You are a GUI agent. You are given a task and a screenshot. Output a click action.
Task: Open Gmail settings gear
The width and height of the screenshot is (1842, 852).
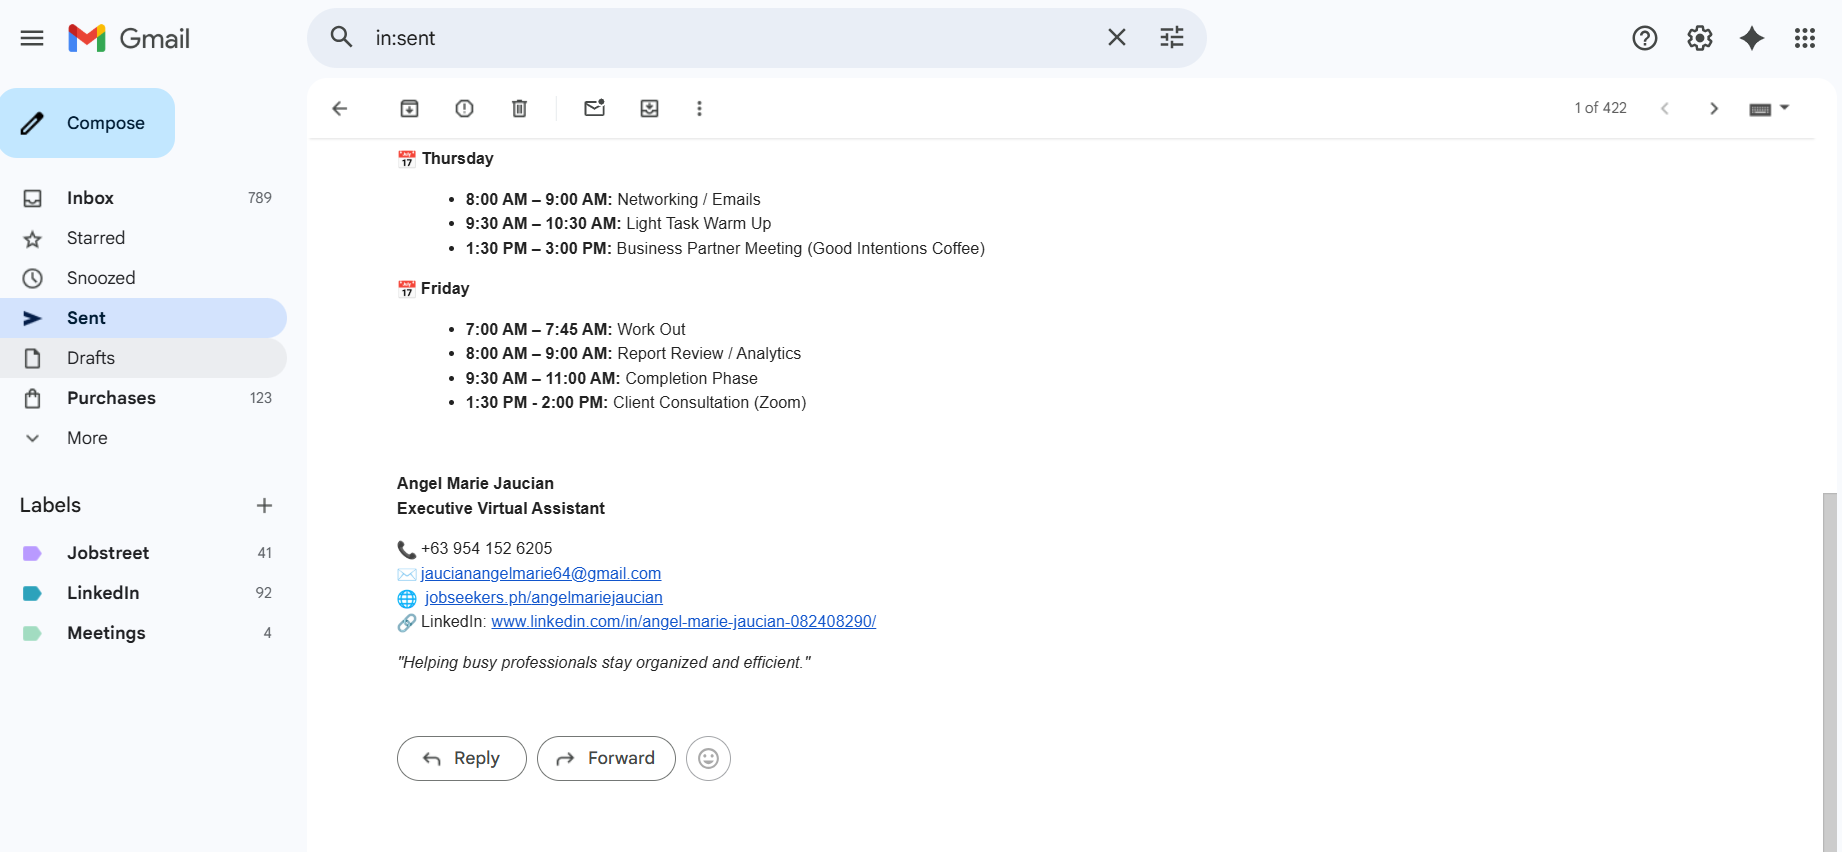coord(1700,38)
